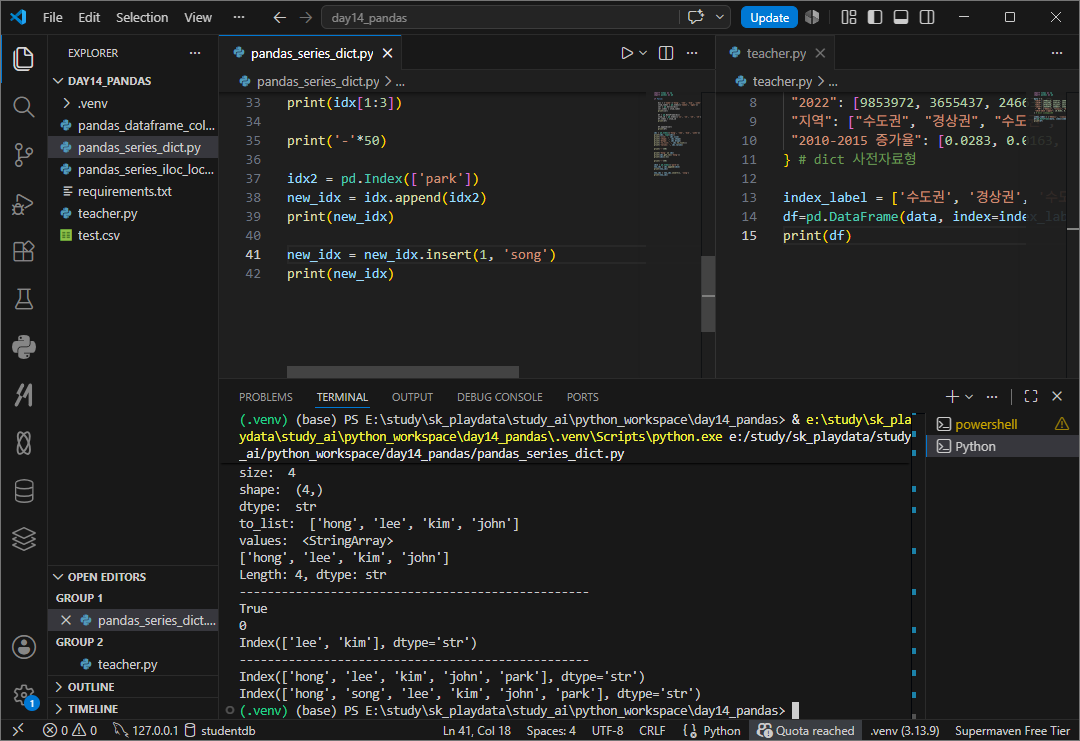
Task: Open the stacked layers icon in activity bar
Action: [x=23, y=539]
